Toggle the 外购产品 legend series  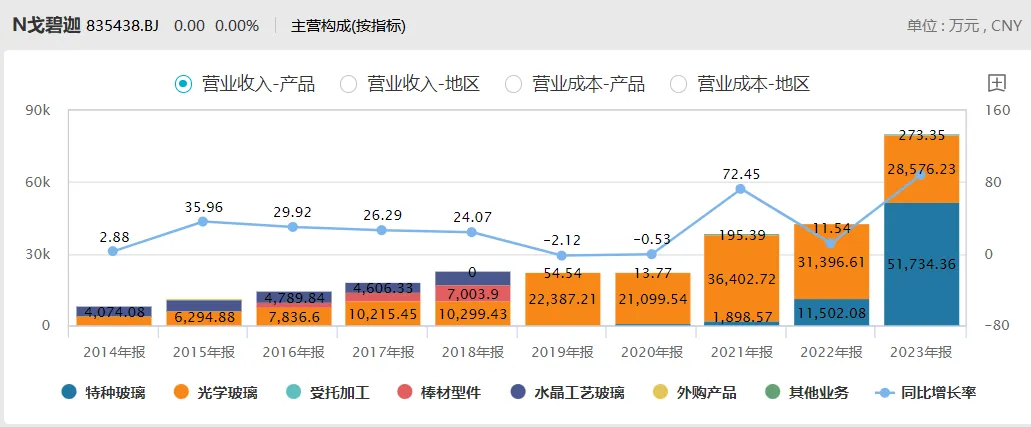point(694,393)
